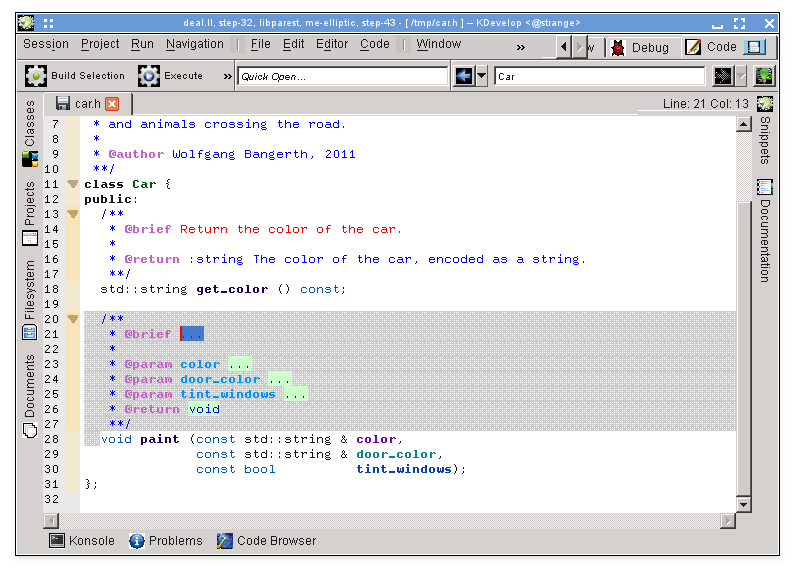
Task: Click the vertical scrollbar up arrow
Action: [x=744, y=124]
